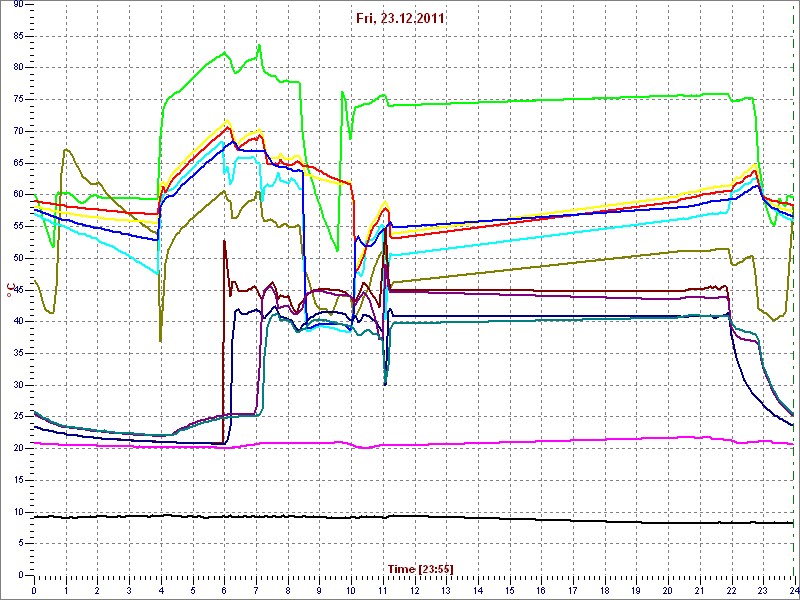Select the 70 value on the temperature axis
800x600 pixels.
tap(18, 131)
